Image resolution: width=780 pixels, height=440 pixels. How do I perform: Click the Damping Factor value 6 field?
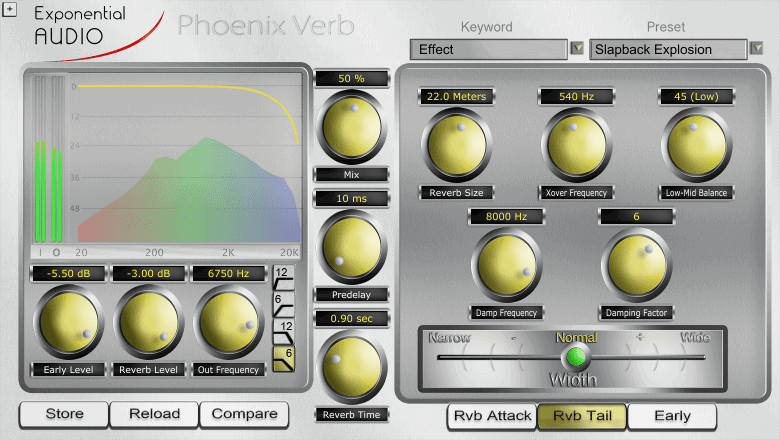[636, 216]
